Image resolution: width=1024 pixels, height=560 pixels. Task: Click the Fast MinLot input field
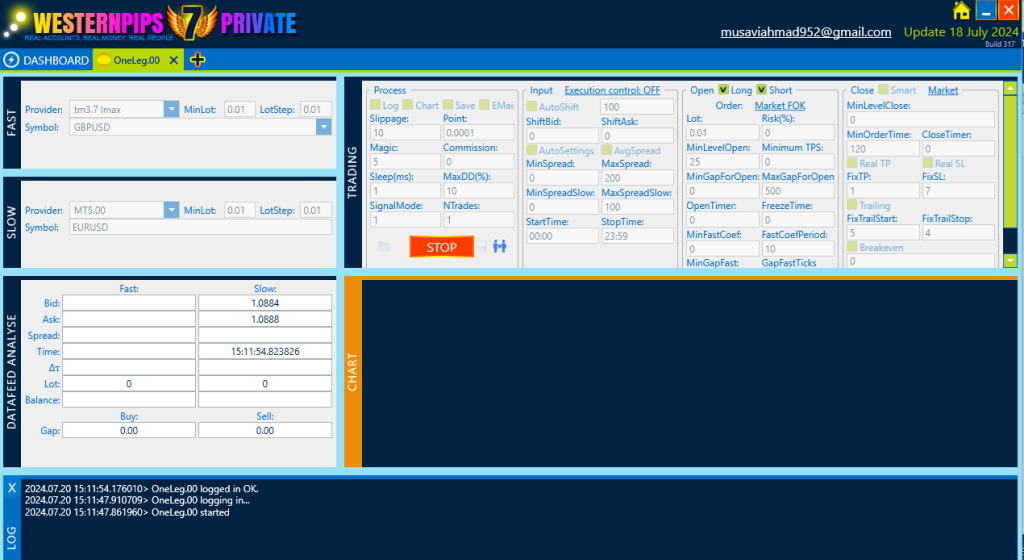click(x=239, y=109)
